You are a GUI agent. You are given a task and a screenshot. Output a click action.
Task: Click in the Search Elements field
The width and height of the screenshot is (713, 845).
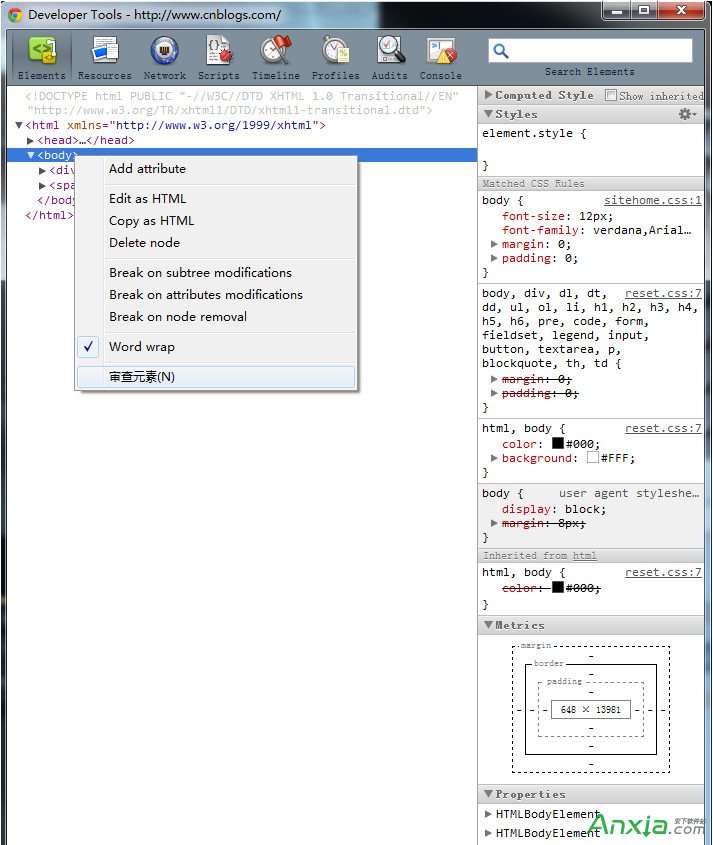pyautogui.click(x=590, y=51)
